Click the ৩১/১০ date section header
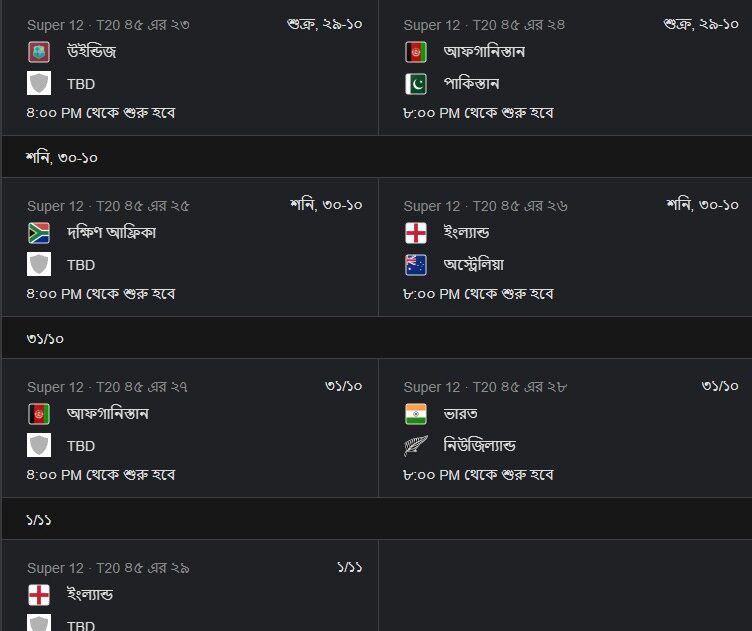This screenshot has height=631, width=752. [376, 338]
